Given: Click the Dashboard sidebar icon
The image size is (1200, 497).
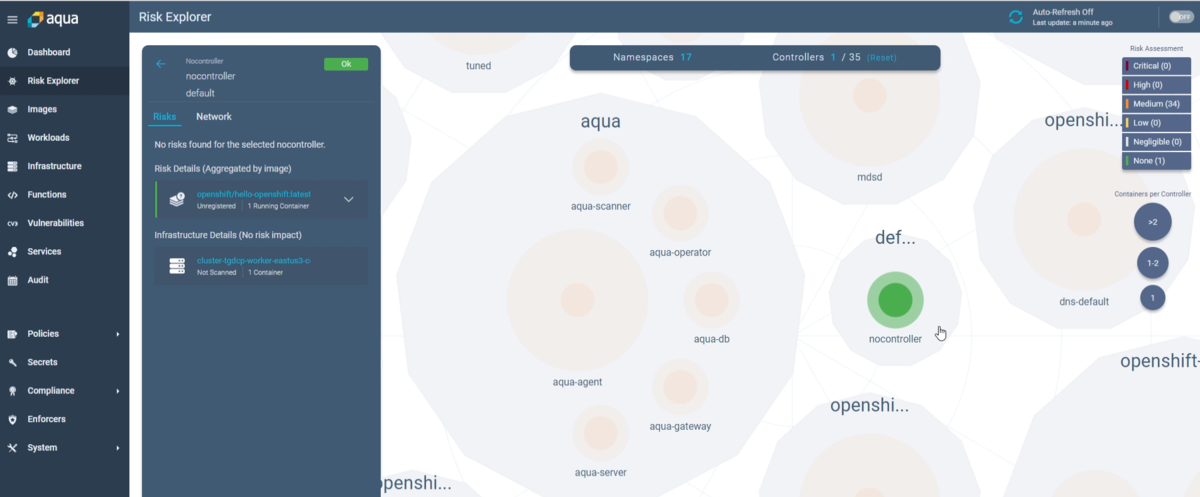Looking at the screenshot, I should point(12,52).
